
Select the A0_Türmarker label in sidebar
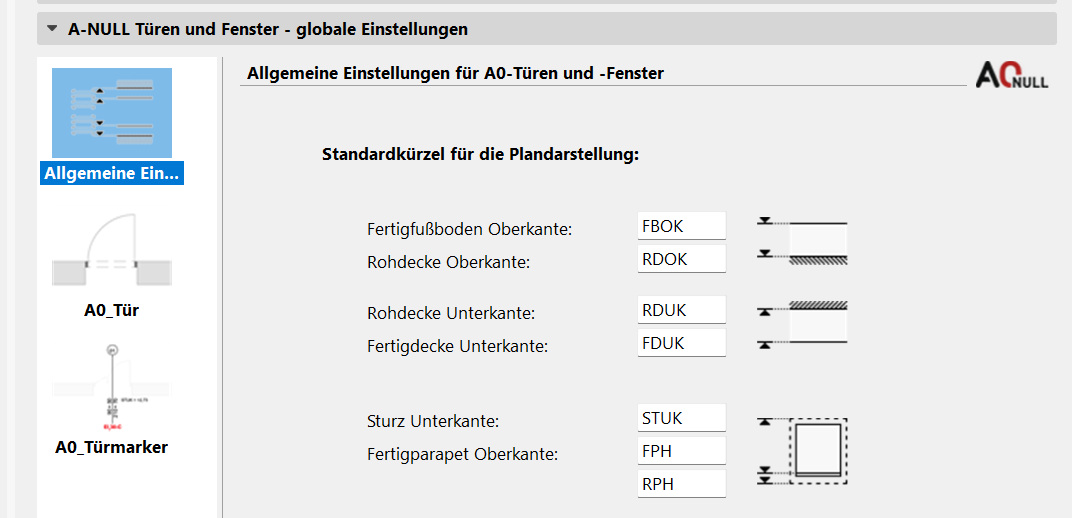point(112,448)
